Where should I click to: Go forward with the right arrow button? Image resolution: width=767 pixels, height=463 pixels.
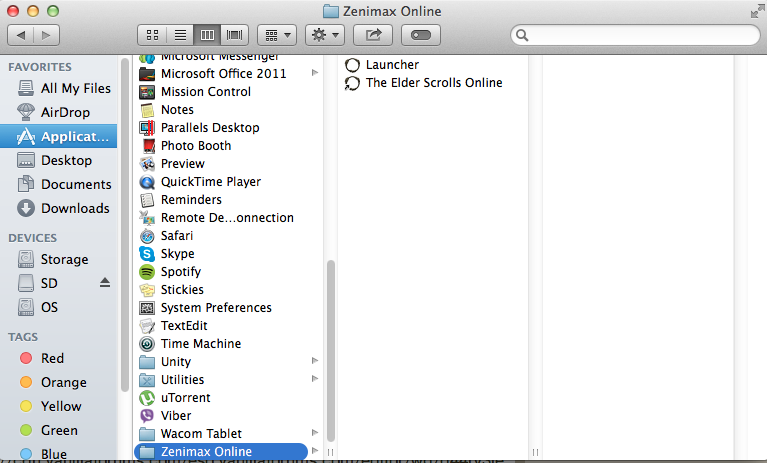click(46, 35)
